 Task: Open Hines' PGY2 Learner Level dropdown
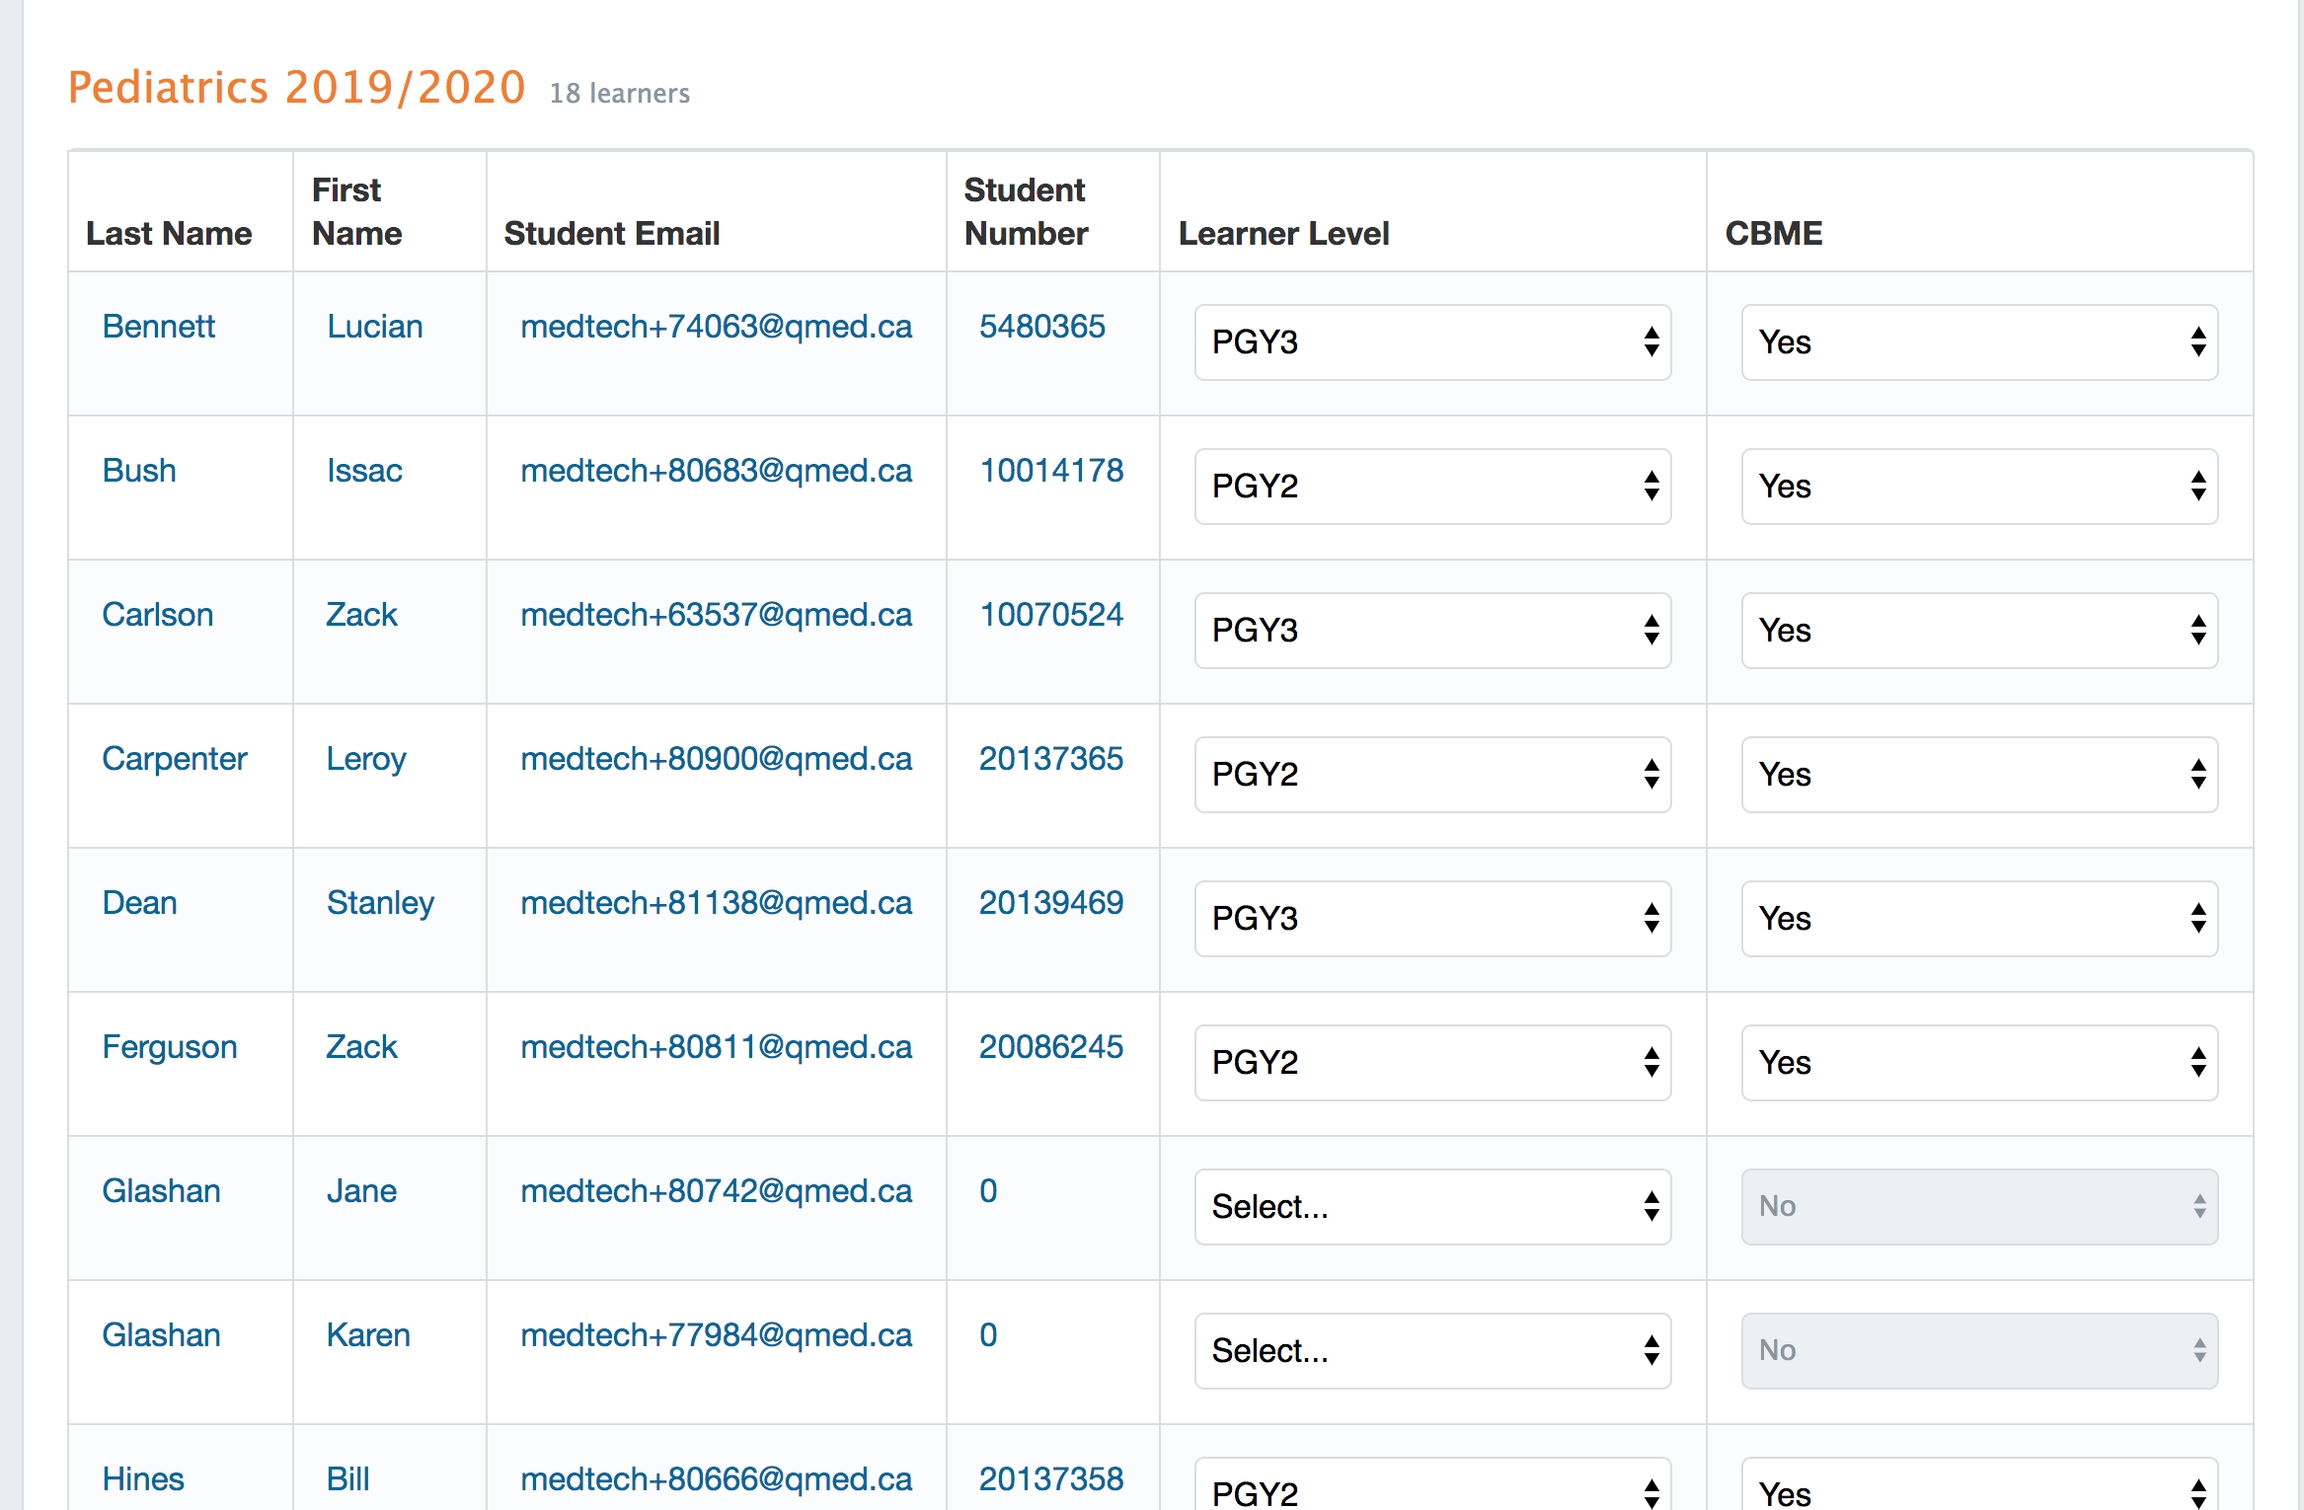[1431, 1490]
